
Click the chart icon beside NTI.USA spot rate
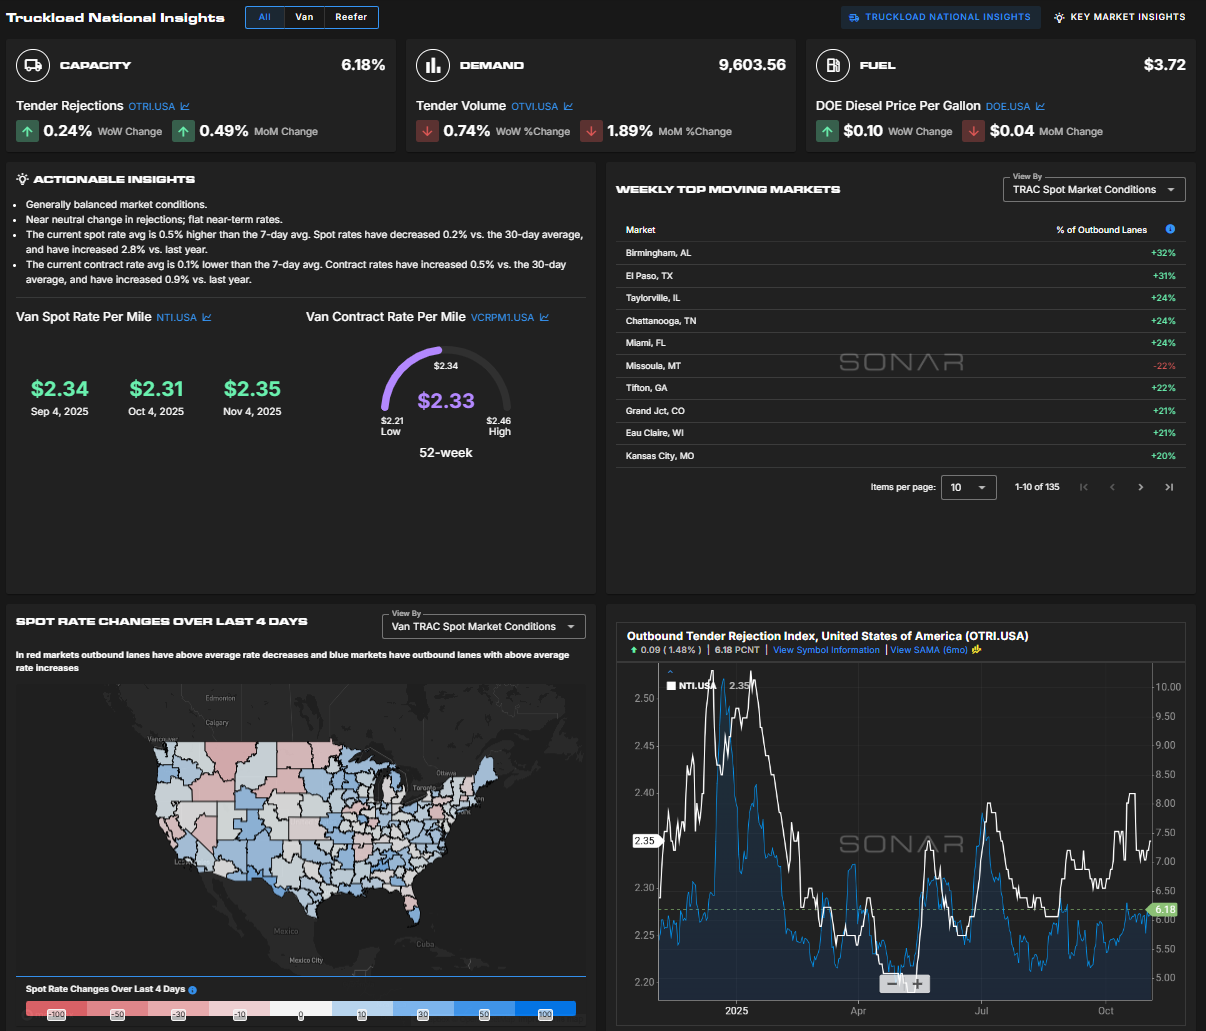[207, 317]
